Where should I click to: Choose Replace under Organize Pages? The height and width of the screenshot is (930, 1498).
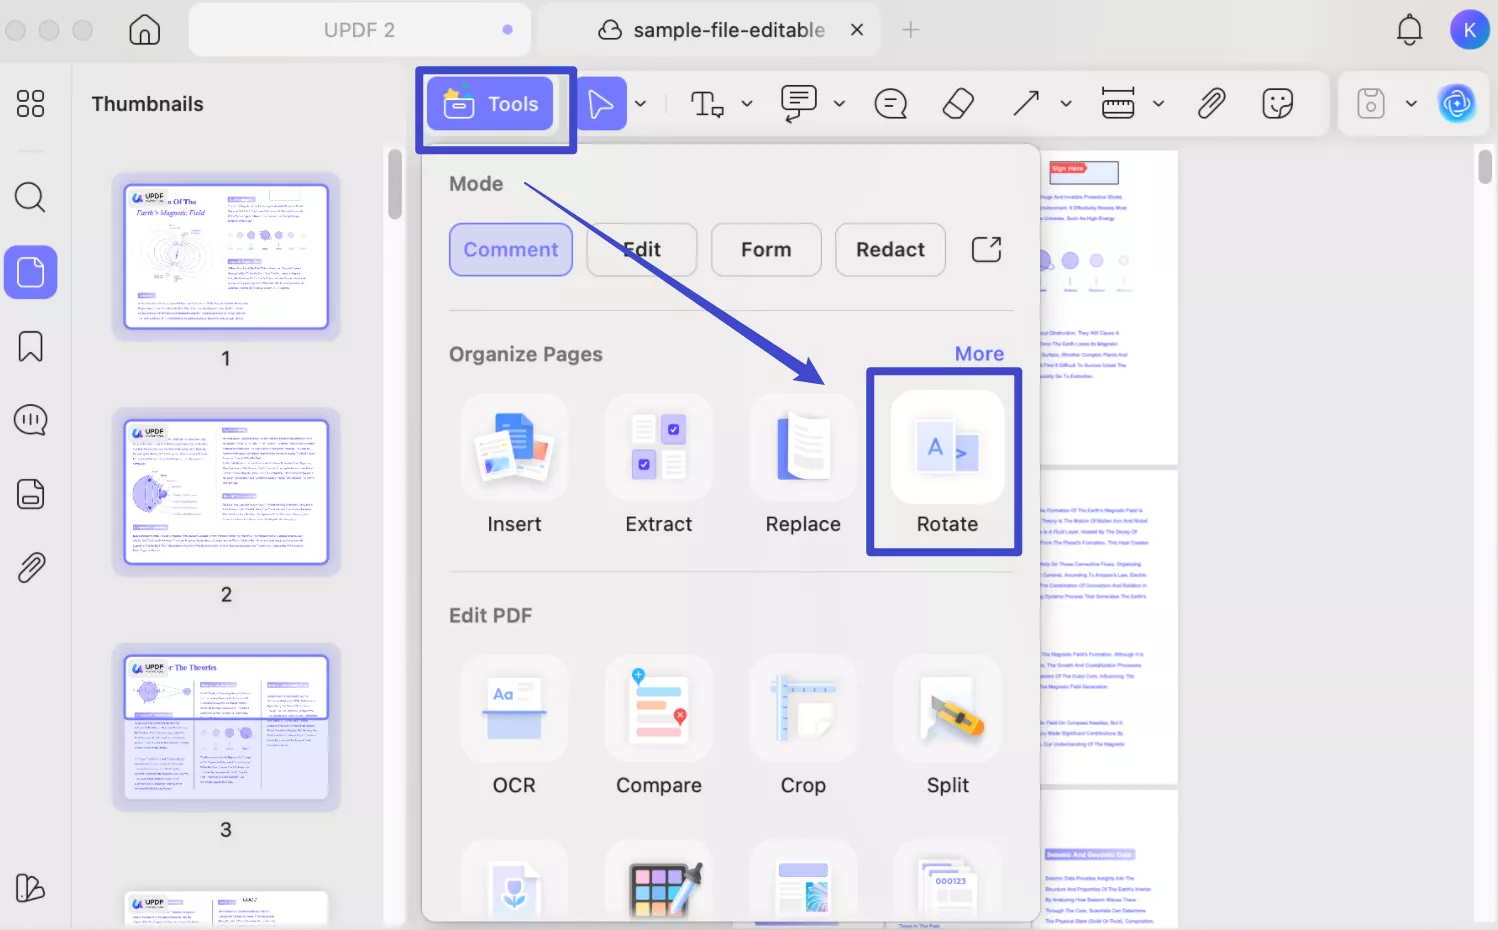[803, 466]
